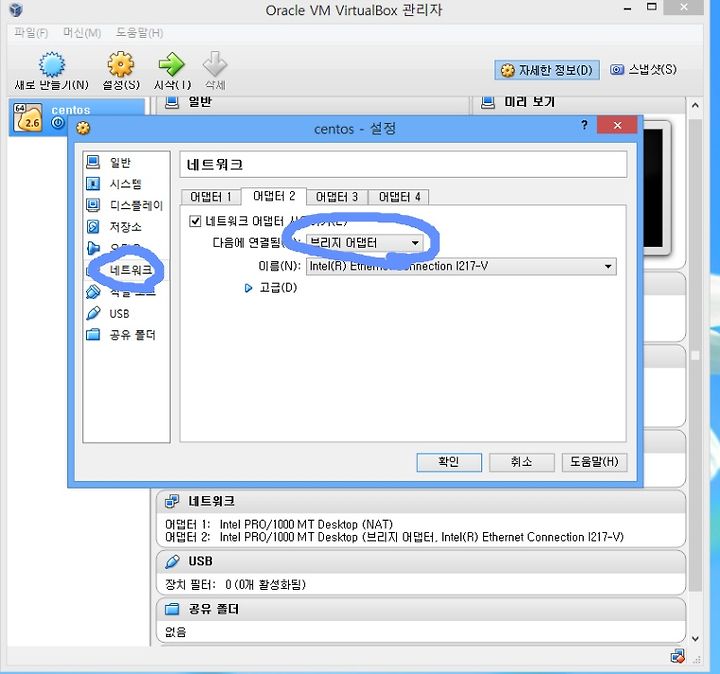Open 공유 폴더 category in settings sidebar

[x=133, y=335]
